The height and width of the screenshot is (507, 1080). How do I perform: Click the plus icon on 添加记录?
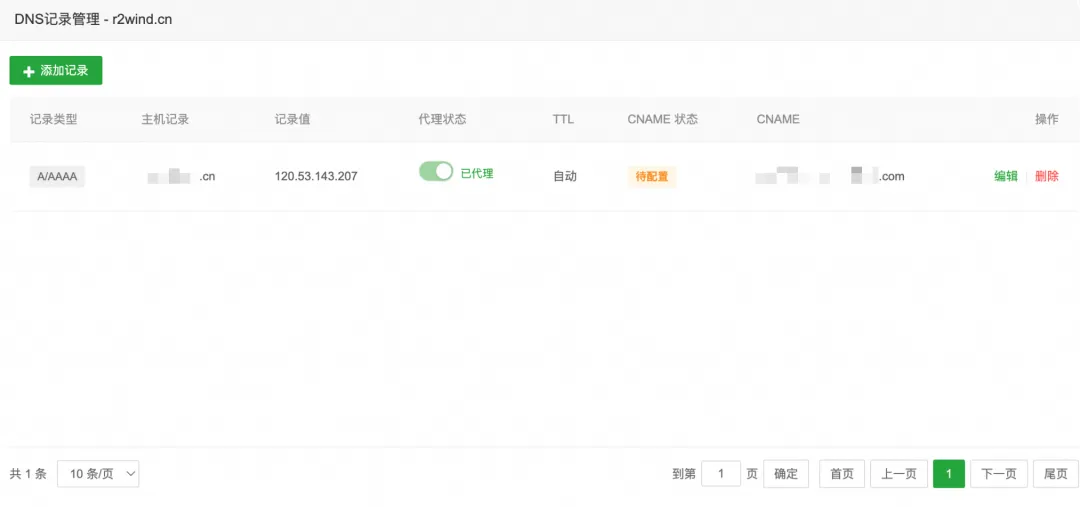(29, 71)
